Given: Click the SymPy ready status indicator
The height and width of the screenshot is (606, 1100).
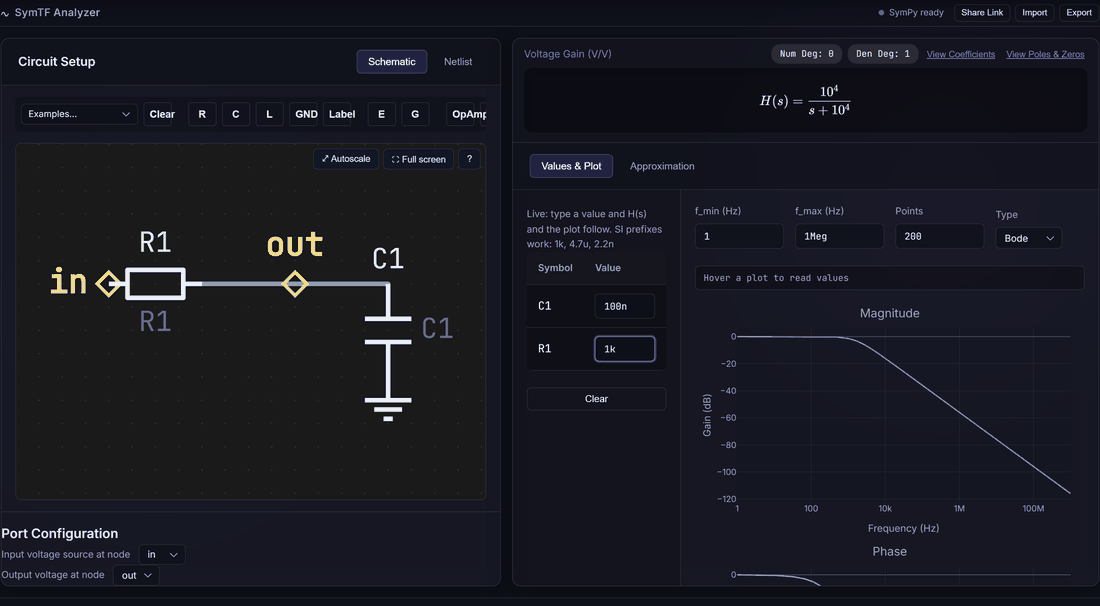Looking at the screenshot, I should (x=911, y=13).
